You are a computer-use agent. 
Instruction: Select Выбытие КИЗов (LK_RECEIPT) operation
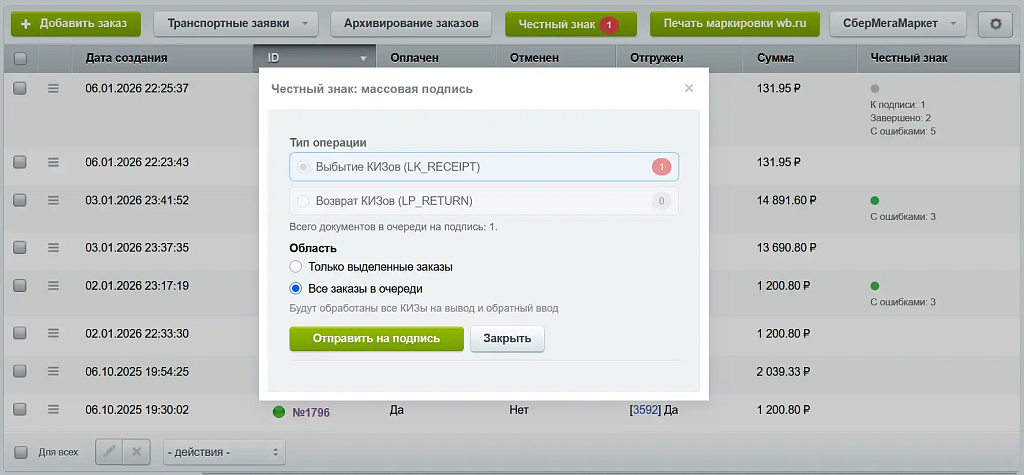point(484,167)
